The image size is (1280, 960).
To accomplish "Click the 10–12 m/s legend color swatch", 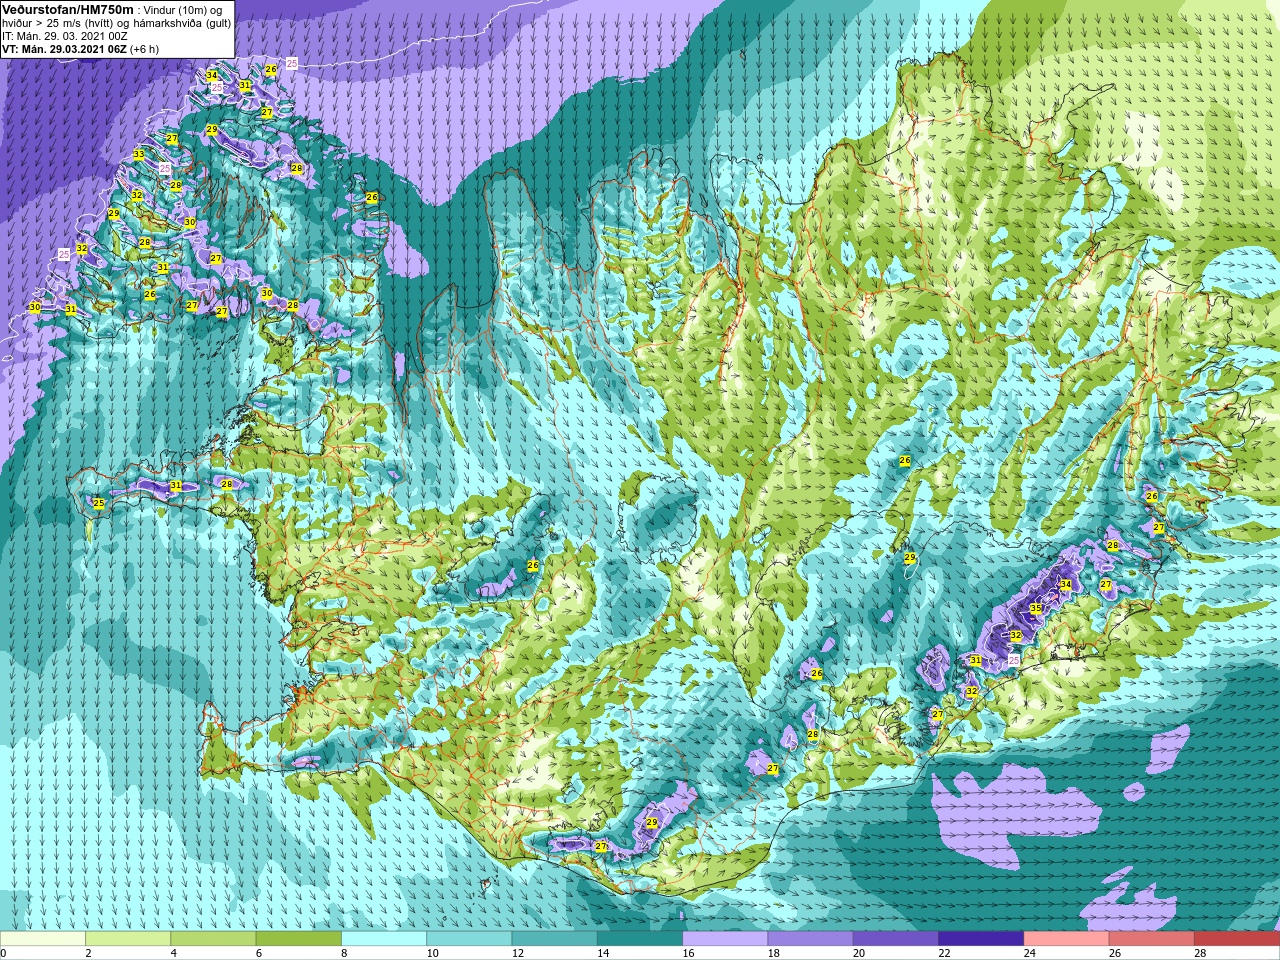I will pos(469,939).
